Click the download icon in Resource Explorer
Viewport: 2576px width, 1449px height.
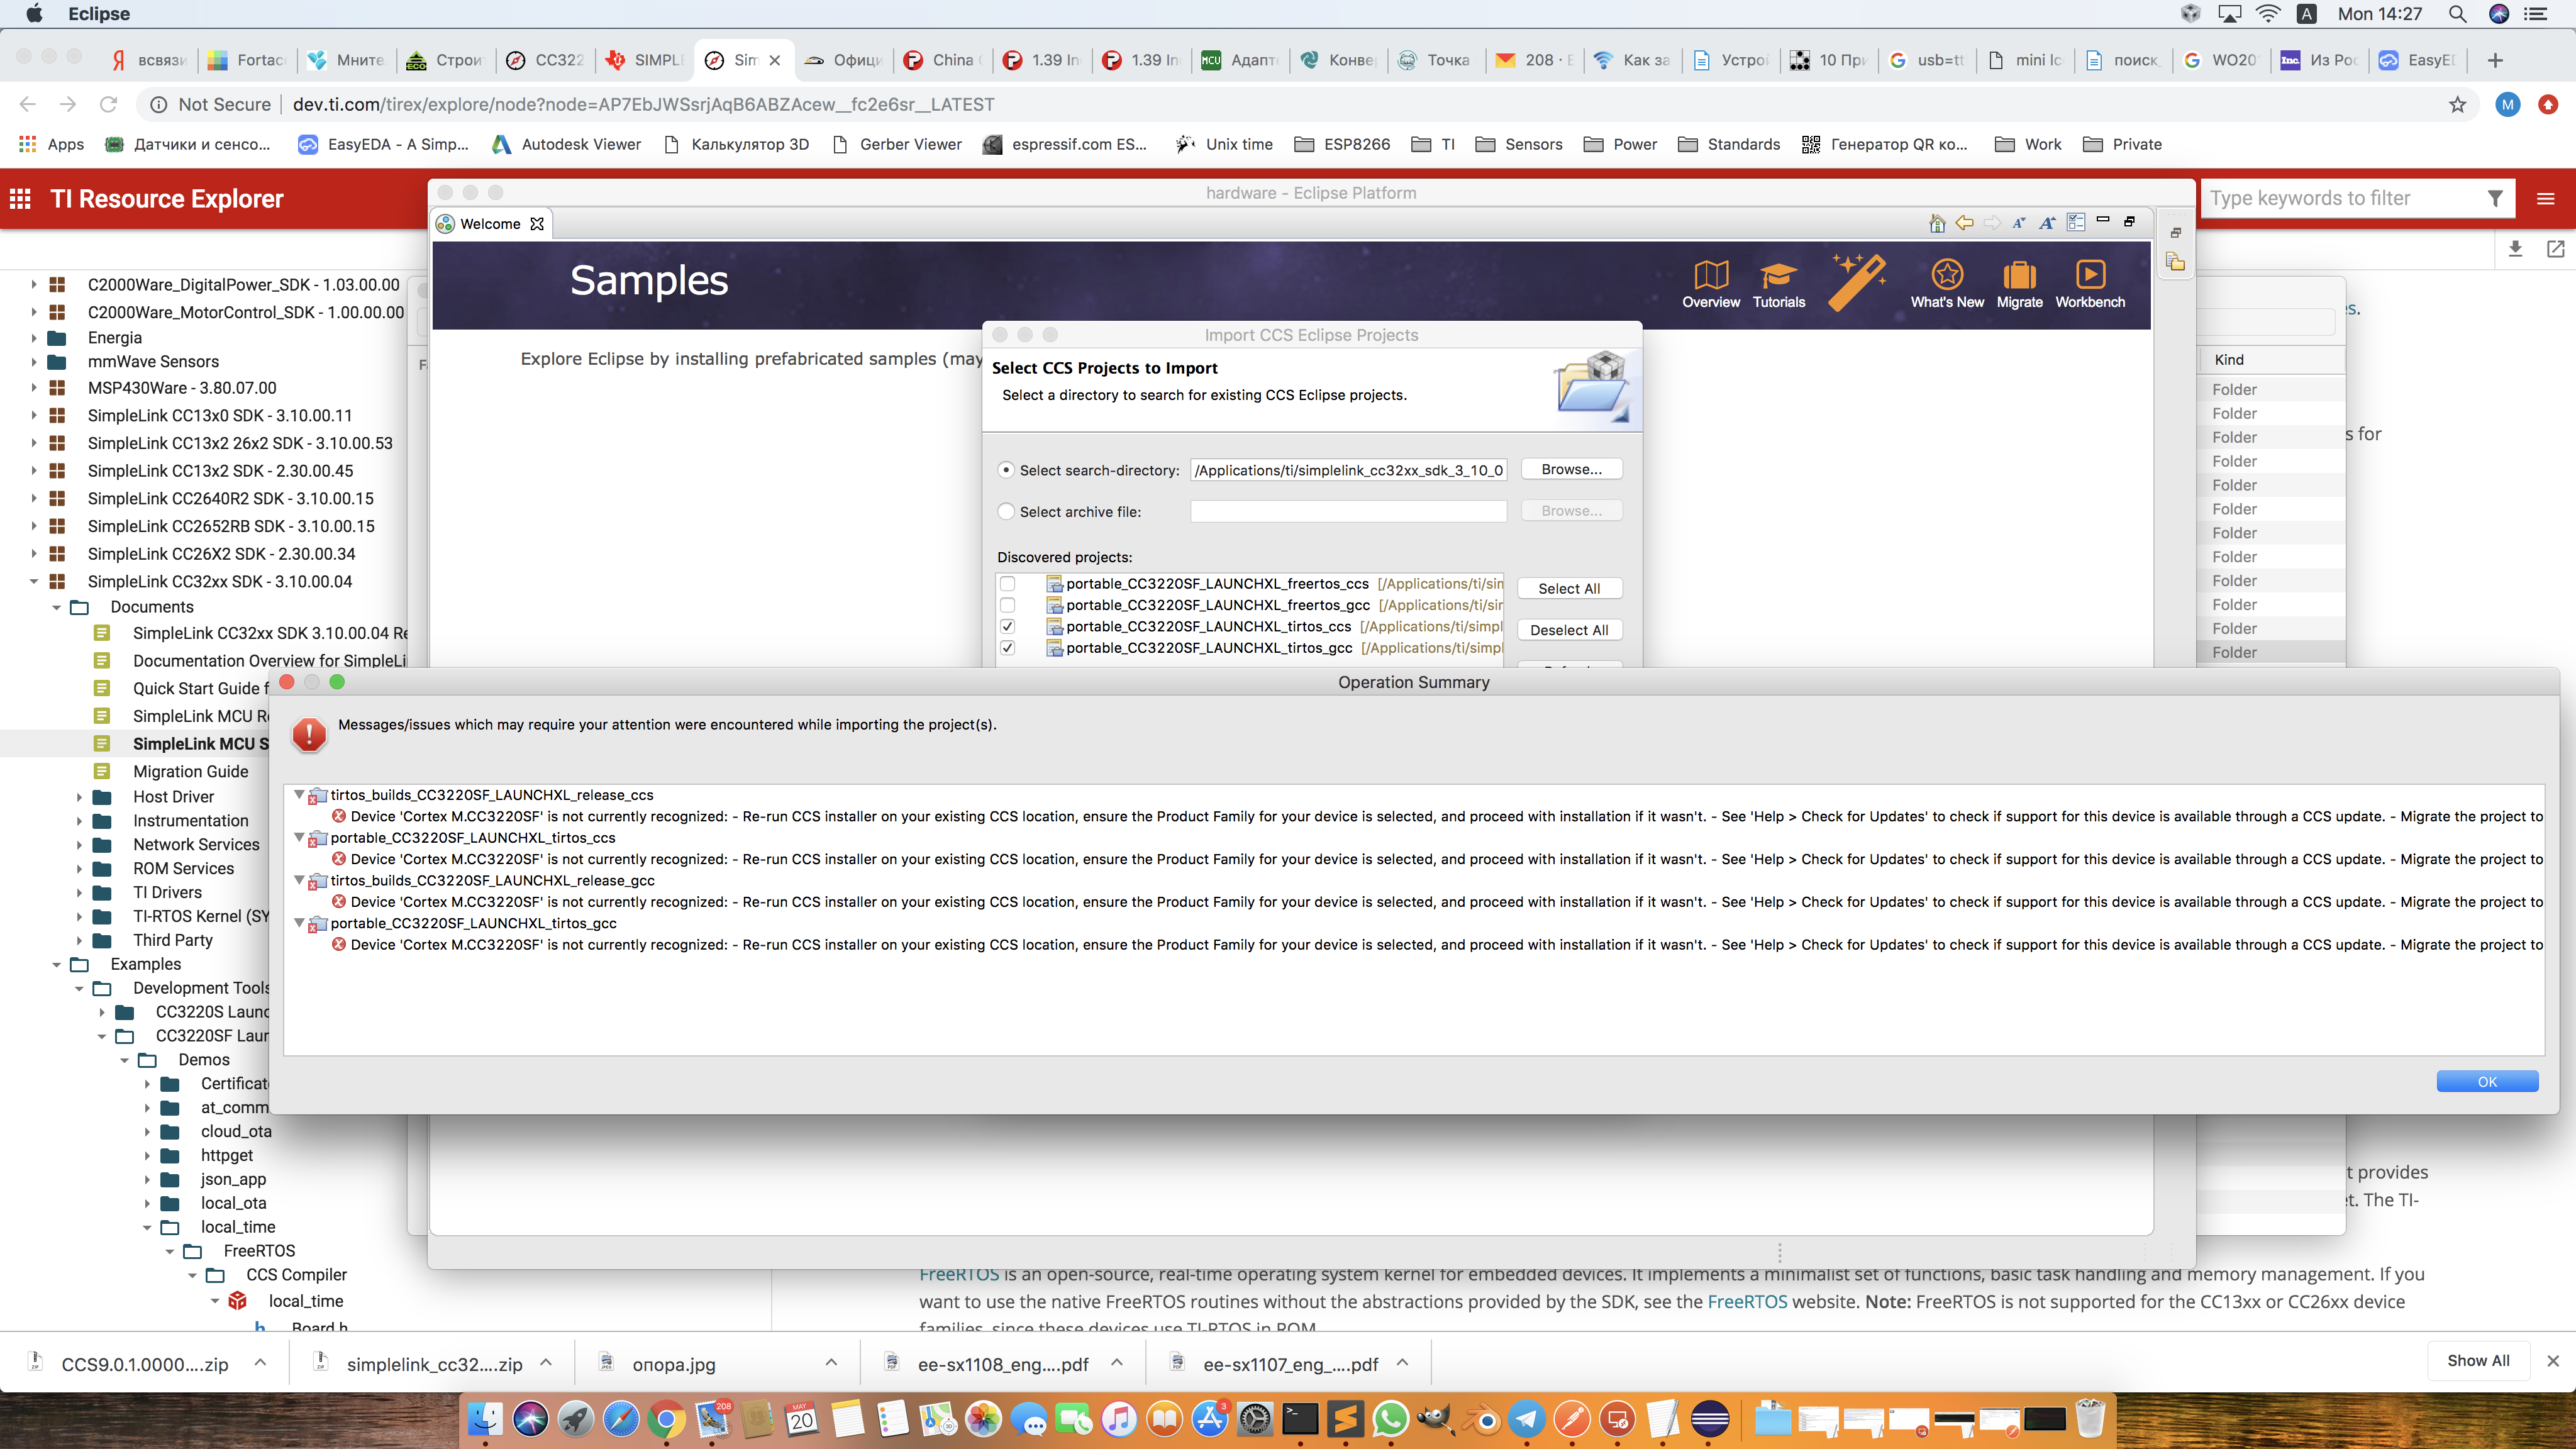click(2515, 249)
